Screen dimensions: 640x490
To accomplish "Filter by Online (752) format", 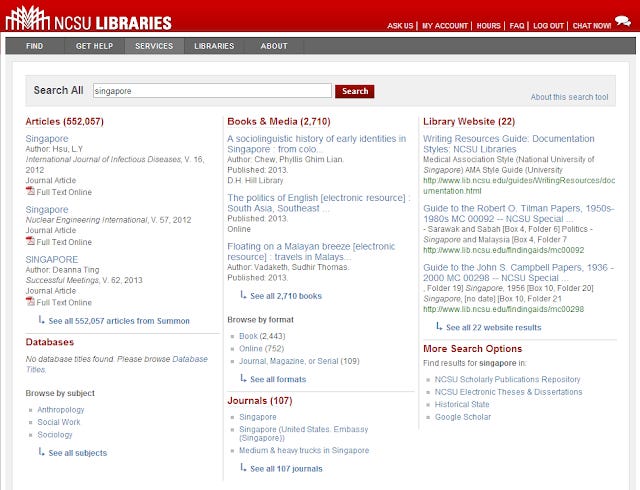I will (x=261, y=349).
